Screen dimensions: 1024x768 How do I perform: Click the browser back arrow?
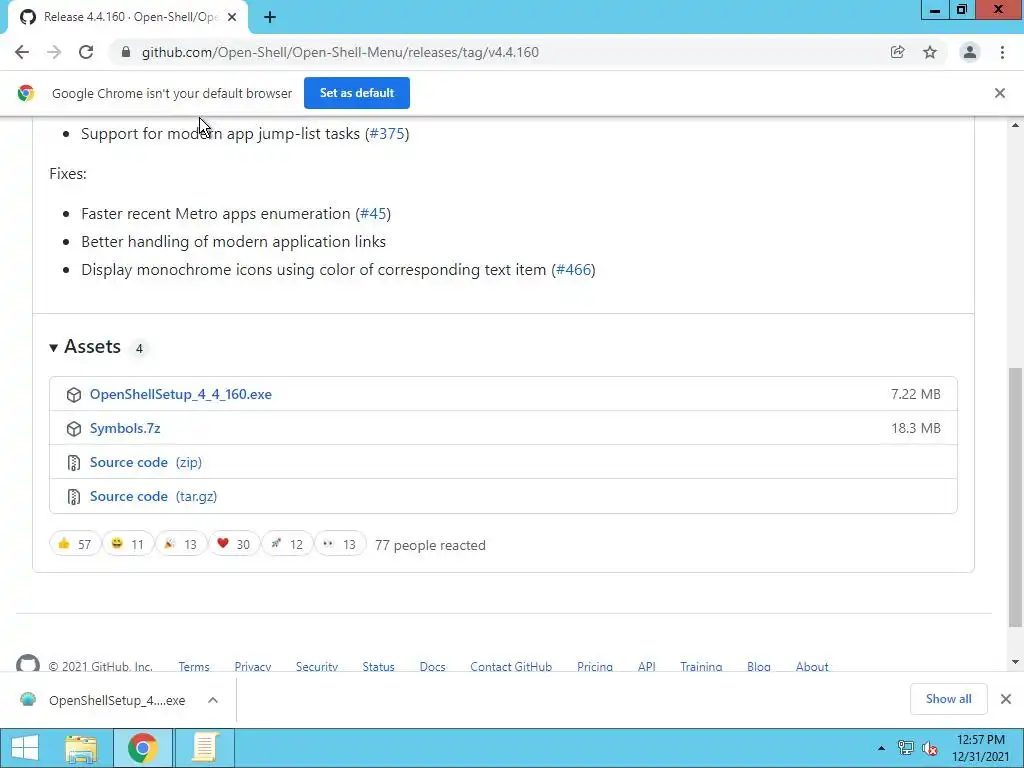click(22, 52)
